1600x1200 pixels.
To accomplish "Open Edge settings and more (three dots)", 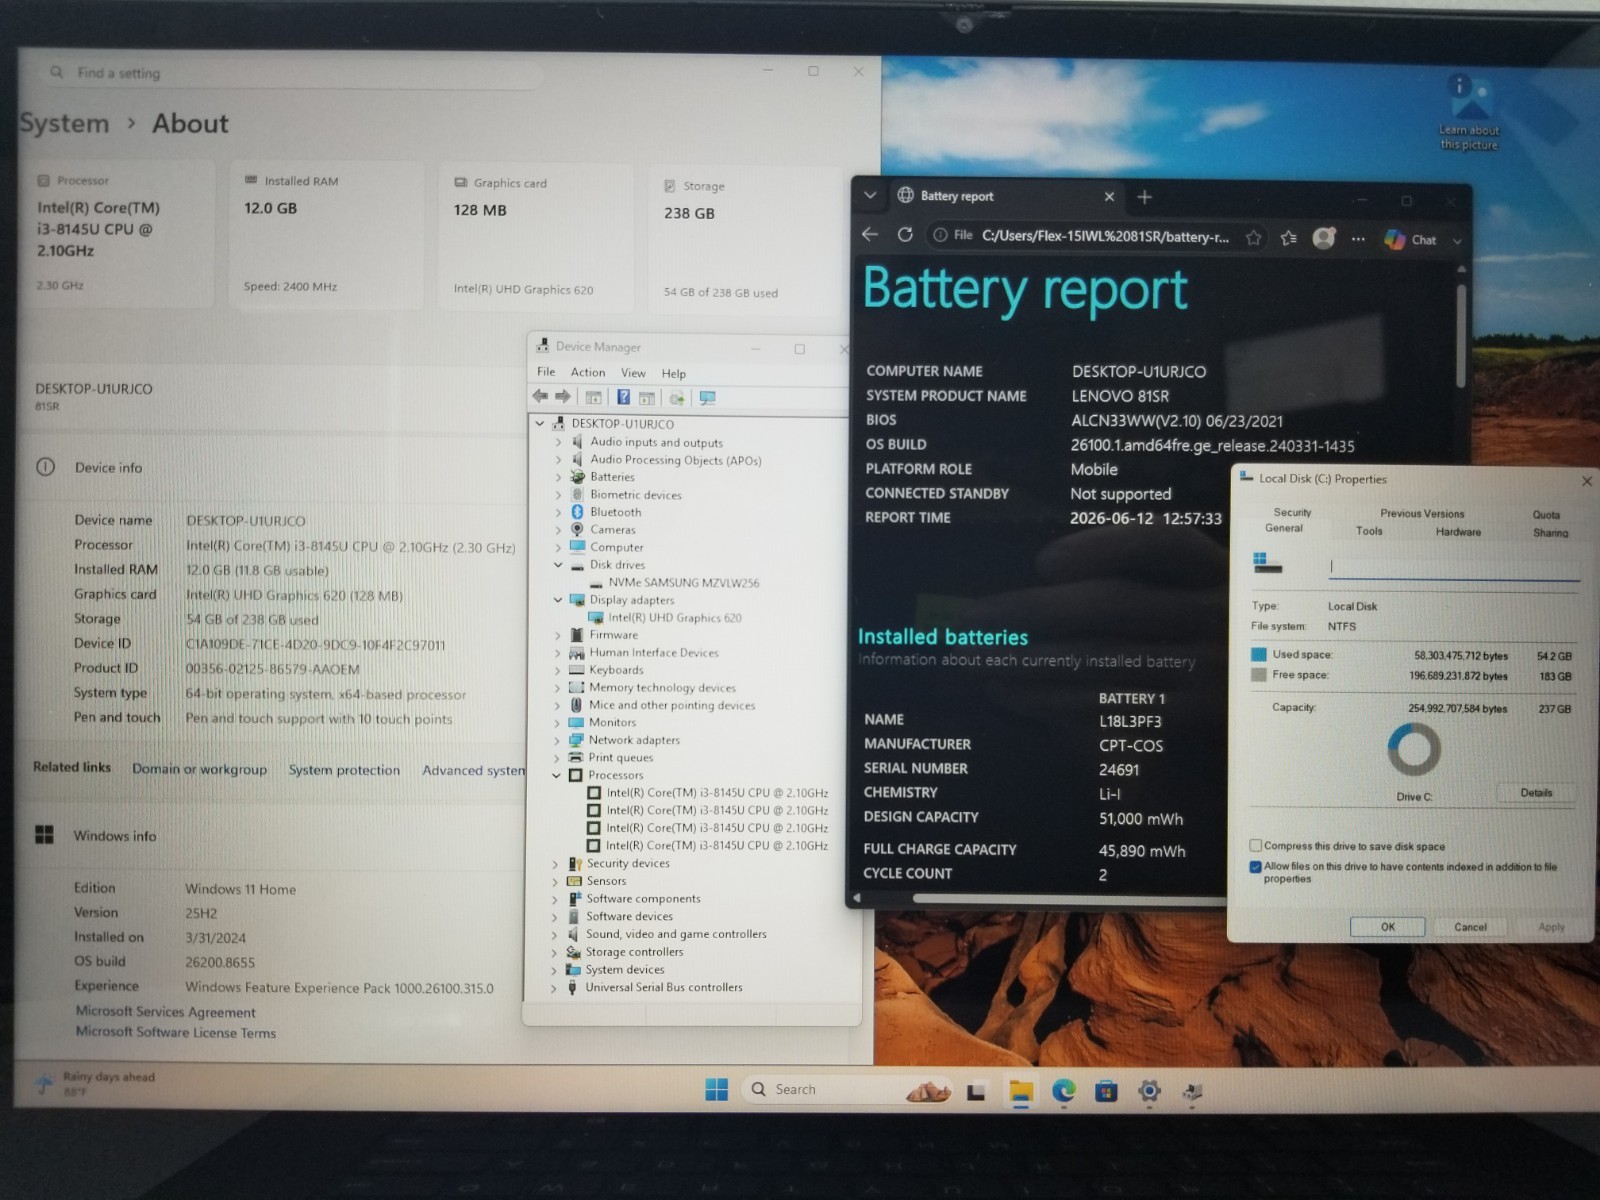I will 1358,239.
